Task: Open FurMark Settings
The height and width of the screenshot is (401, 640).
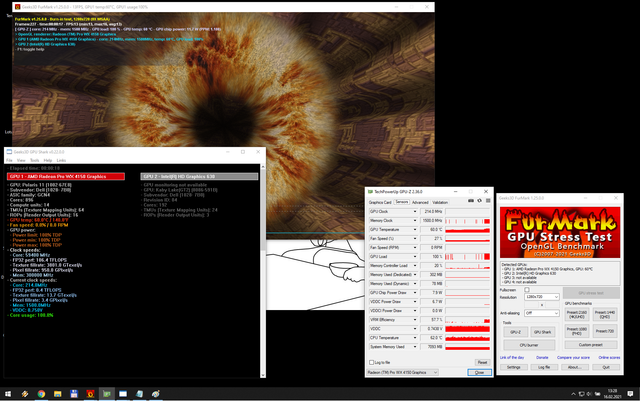Action: pos(513,367)
